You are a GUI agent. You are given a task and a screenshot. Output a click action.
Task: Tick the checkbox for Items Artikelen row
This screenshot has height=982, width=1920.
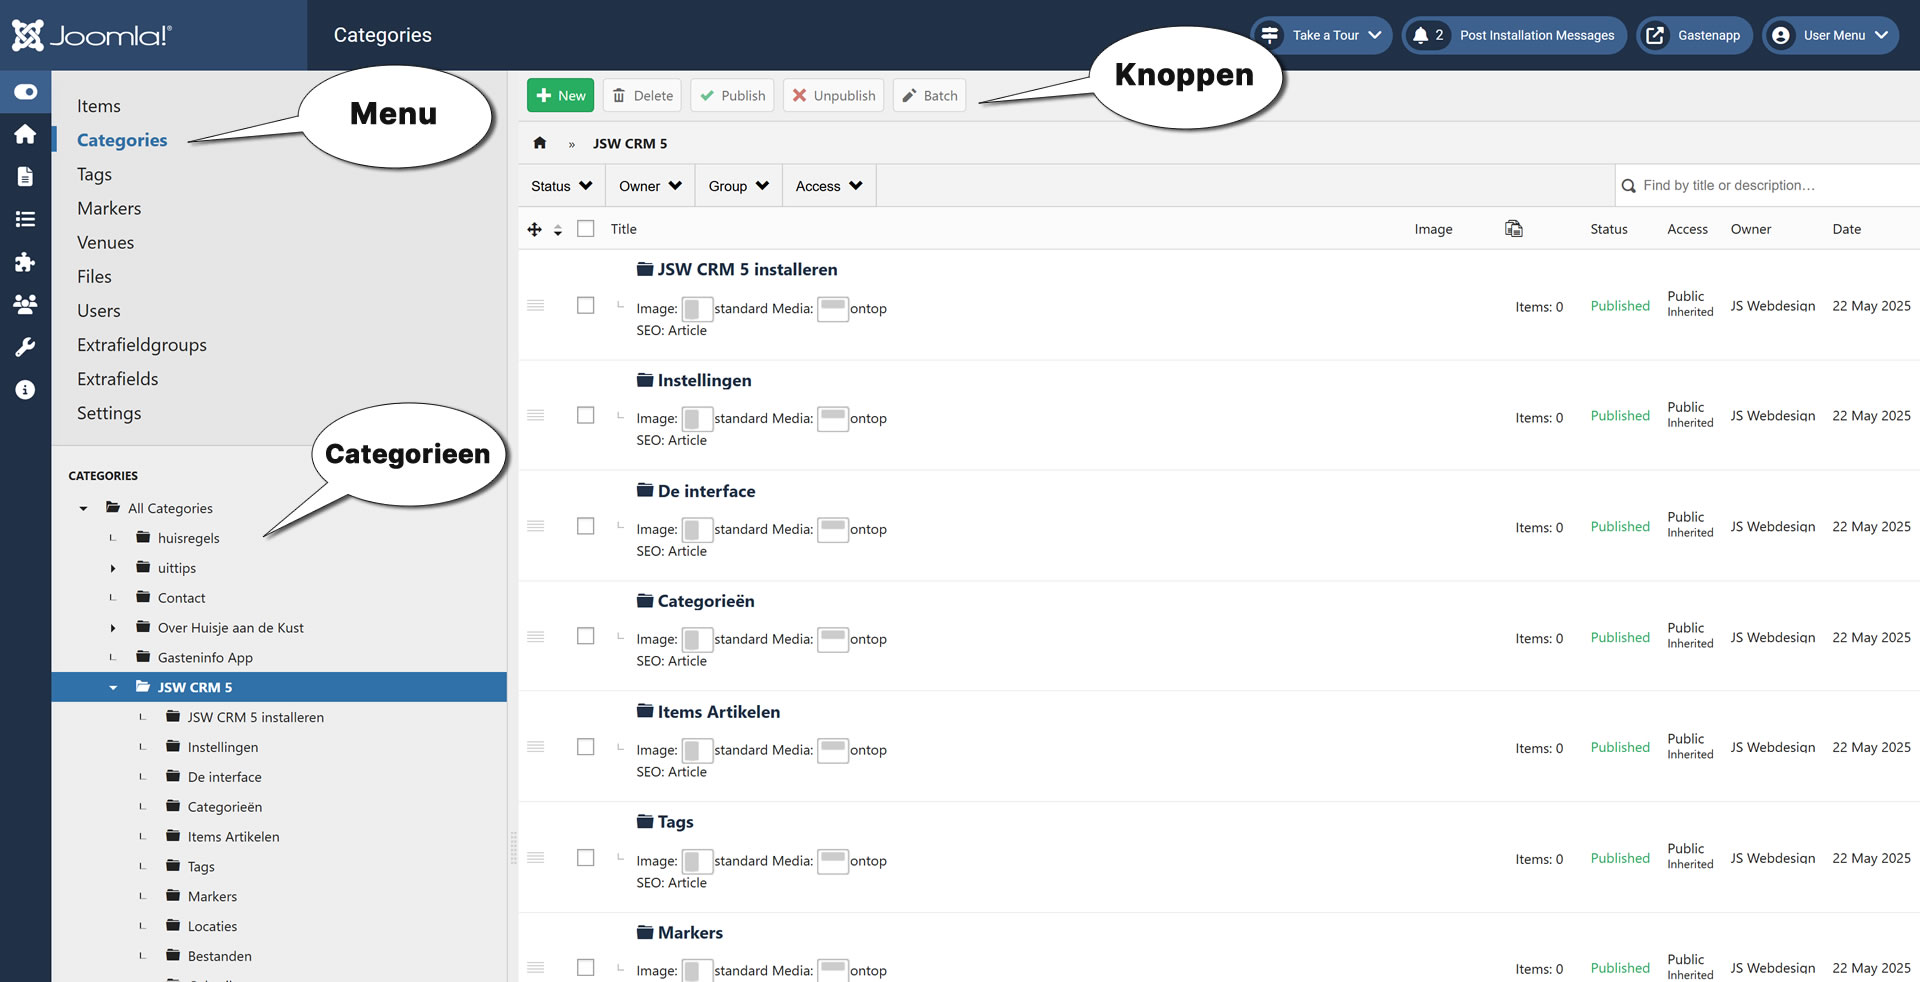[x=586, y=747]
